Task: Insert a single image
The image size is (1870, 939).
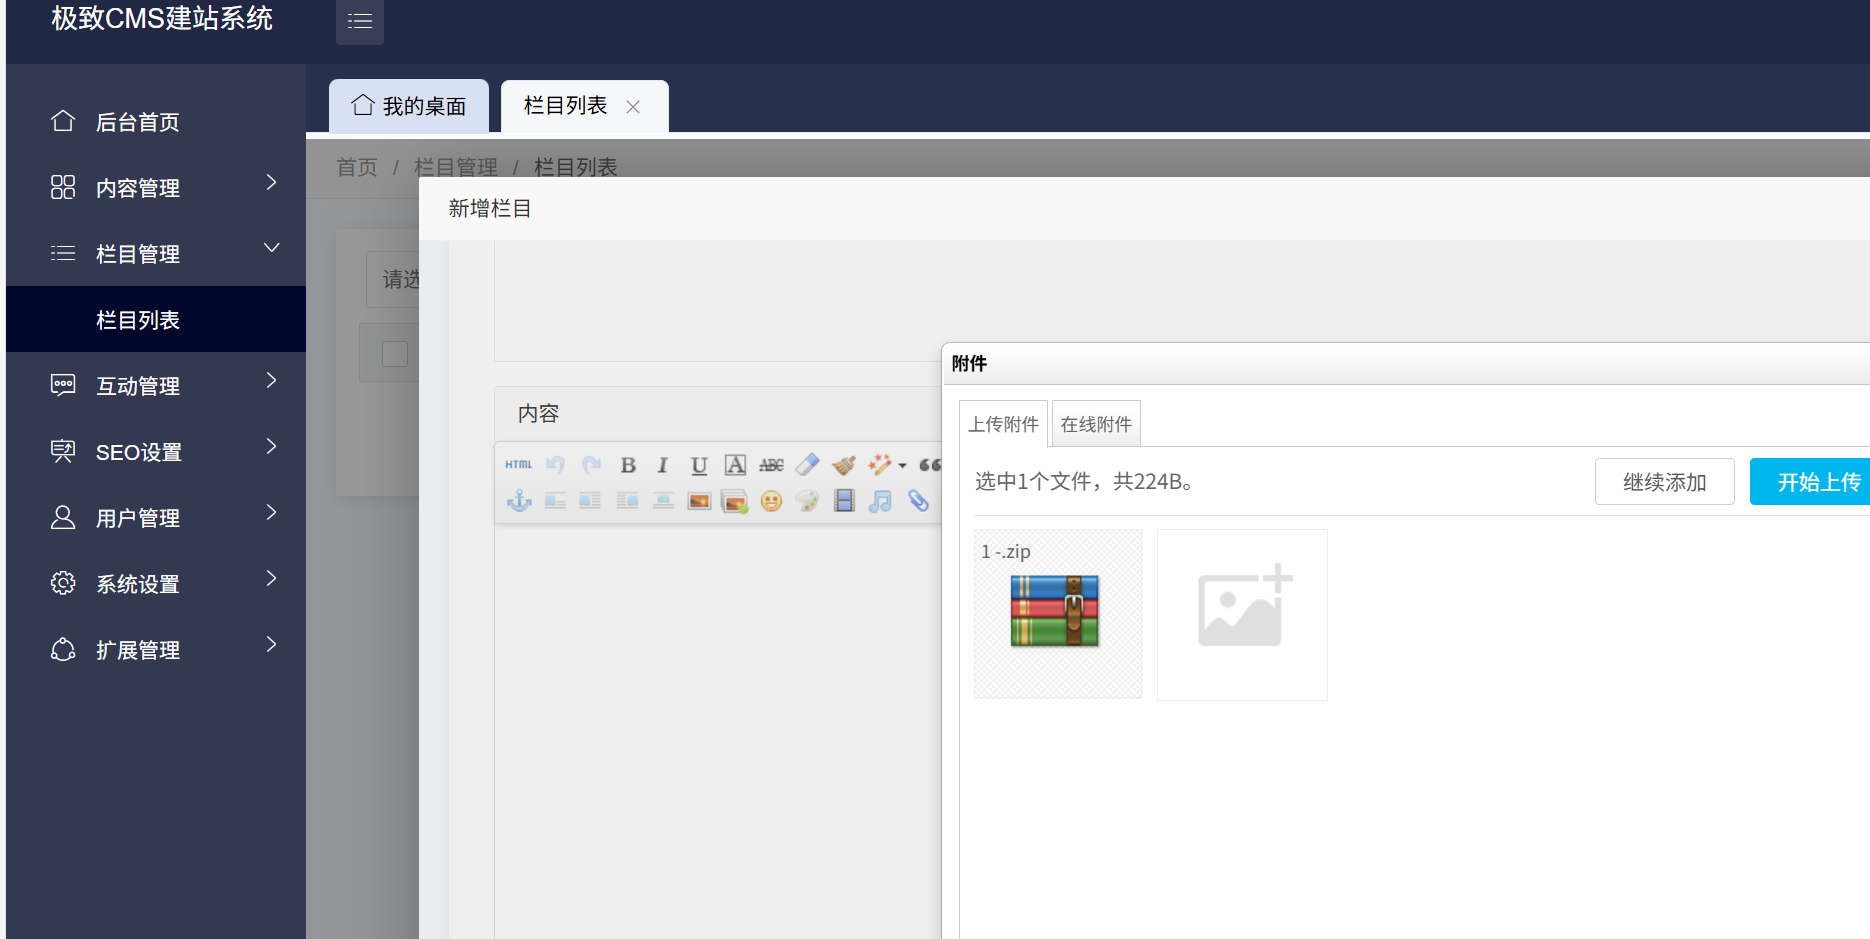Action: point(699,501)
